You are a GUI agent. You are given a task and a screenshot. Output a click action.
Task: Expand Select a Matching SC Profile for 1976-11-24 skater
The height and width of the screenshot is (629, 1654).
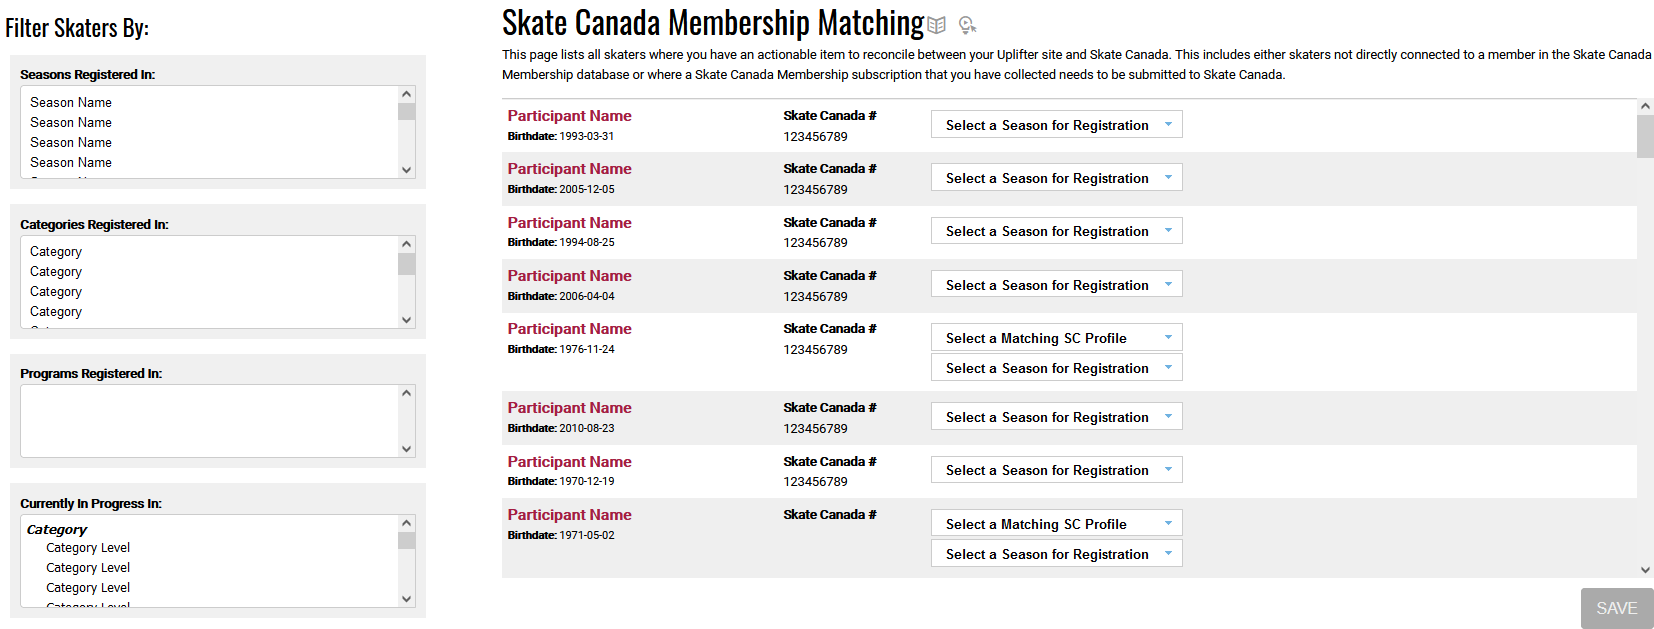pyautogui.click(x=1055, y=337)
